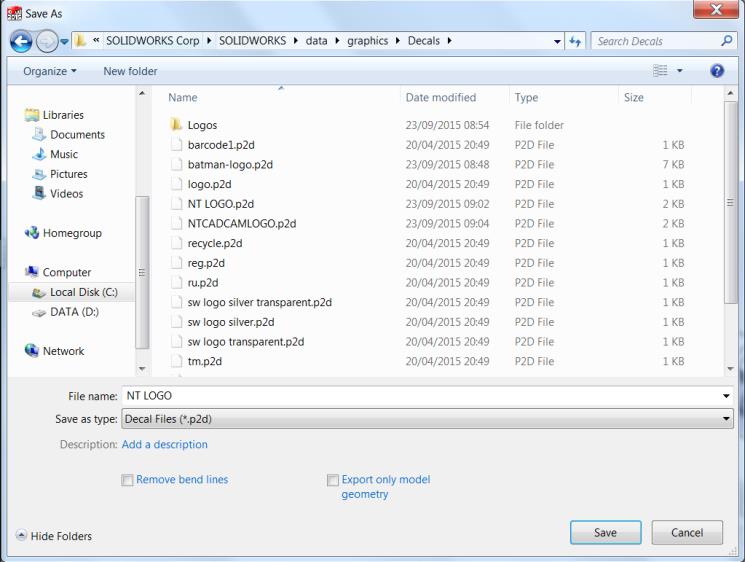This screenshot has width=745, height=562.
Task: Open the Organize menu
Action: [x=50, y=72]
